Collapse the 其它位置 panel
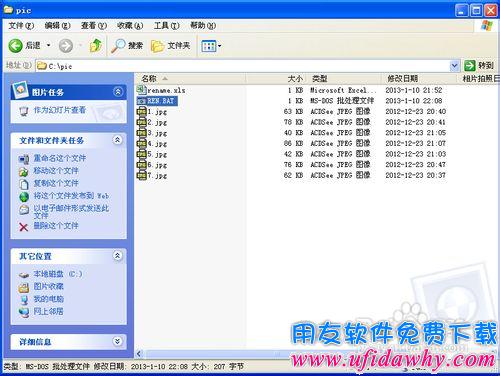This screenshot has width=500, height=376. 118,256
